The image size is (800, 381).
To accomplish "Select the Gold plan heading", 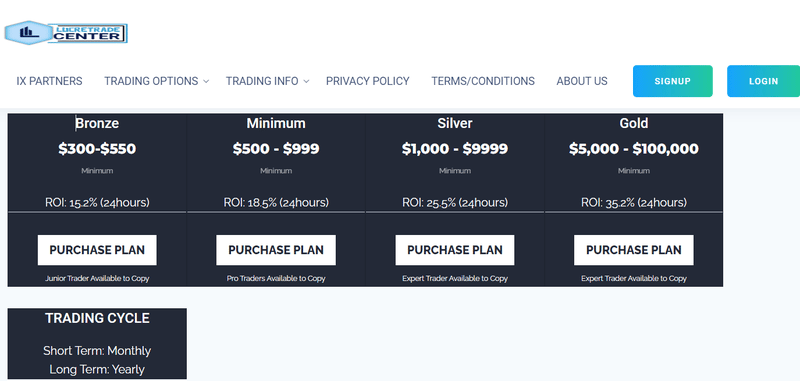I will pos(634,123).
